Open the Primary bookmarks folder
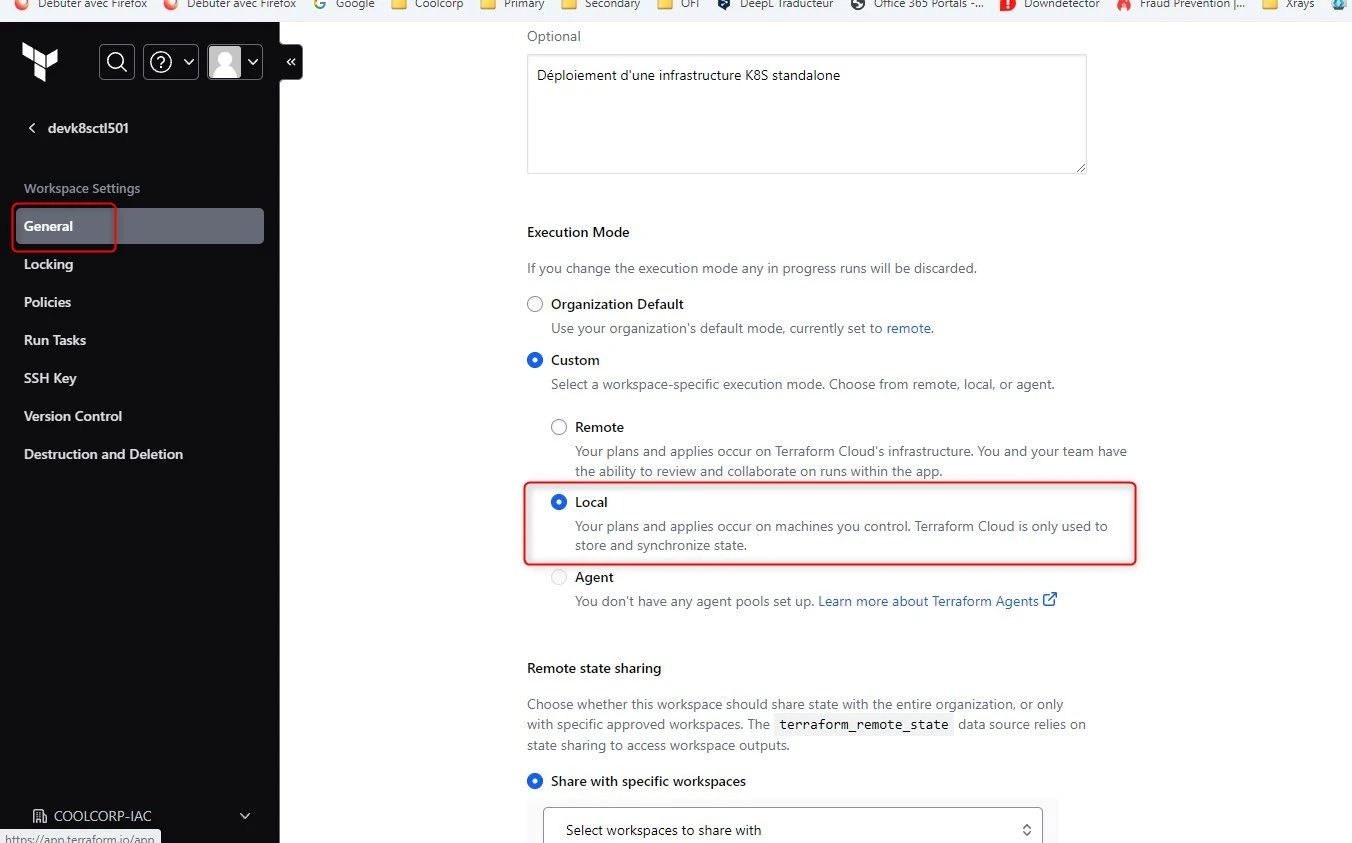This screenshot has height=843, width=1352. click(512, 5)
